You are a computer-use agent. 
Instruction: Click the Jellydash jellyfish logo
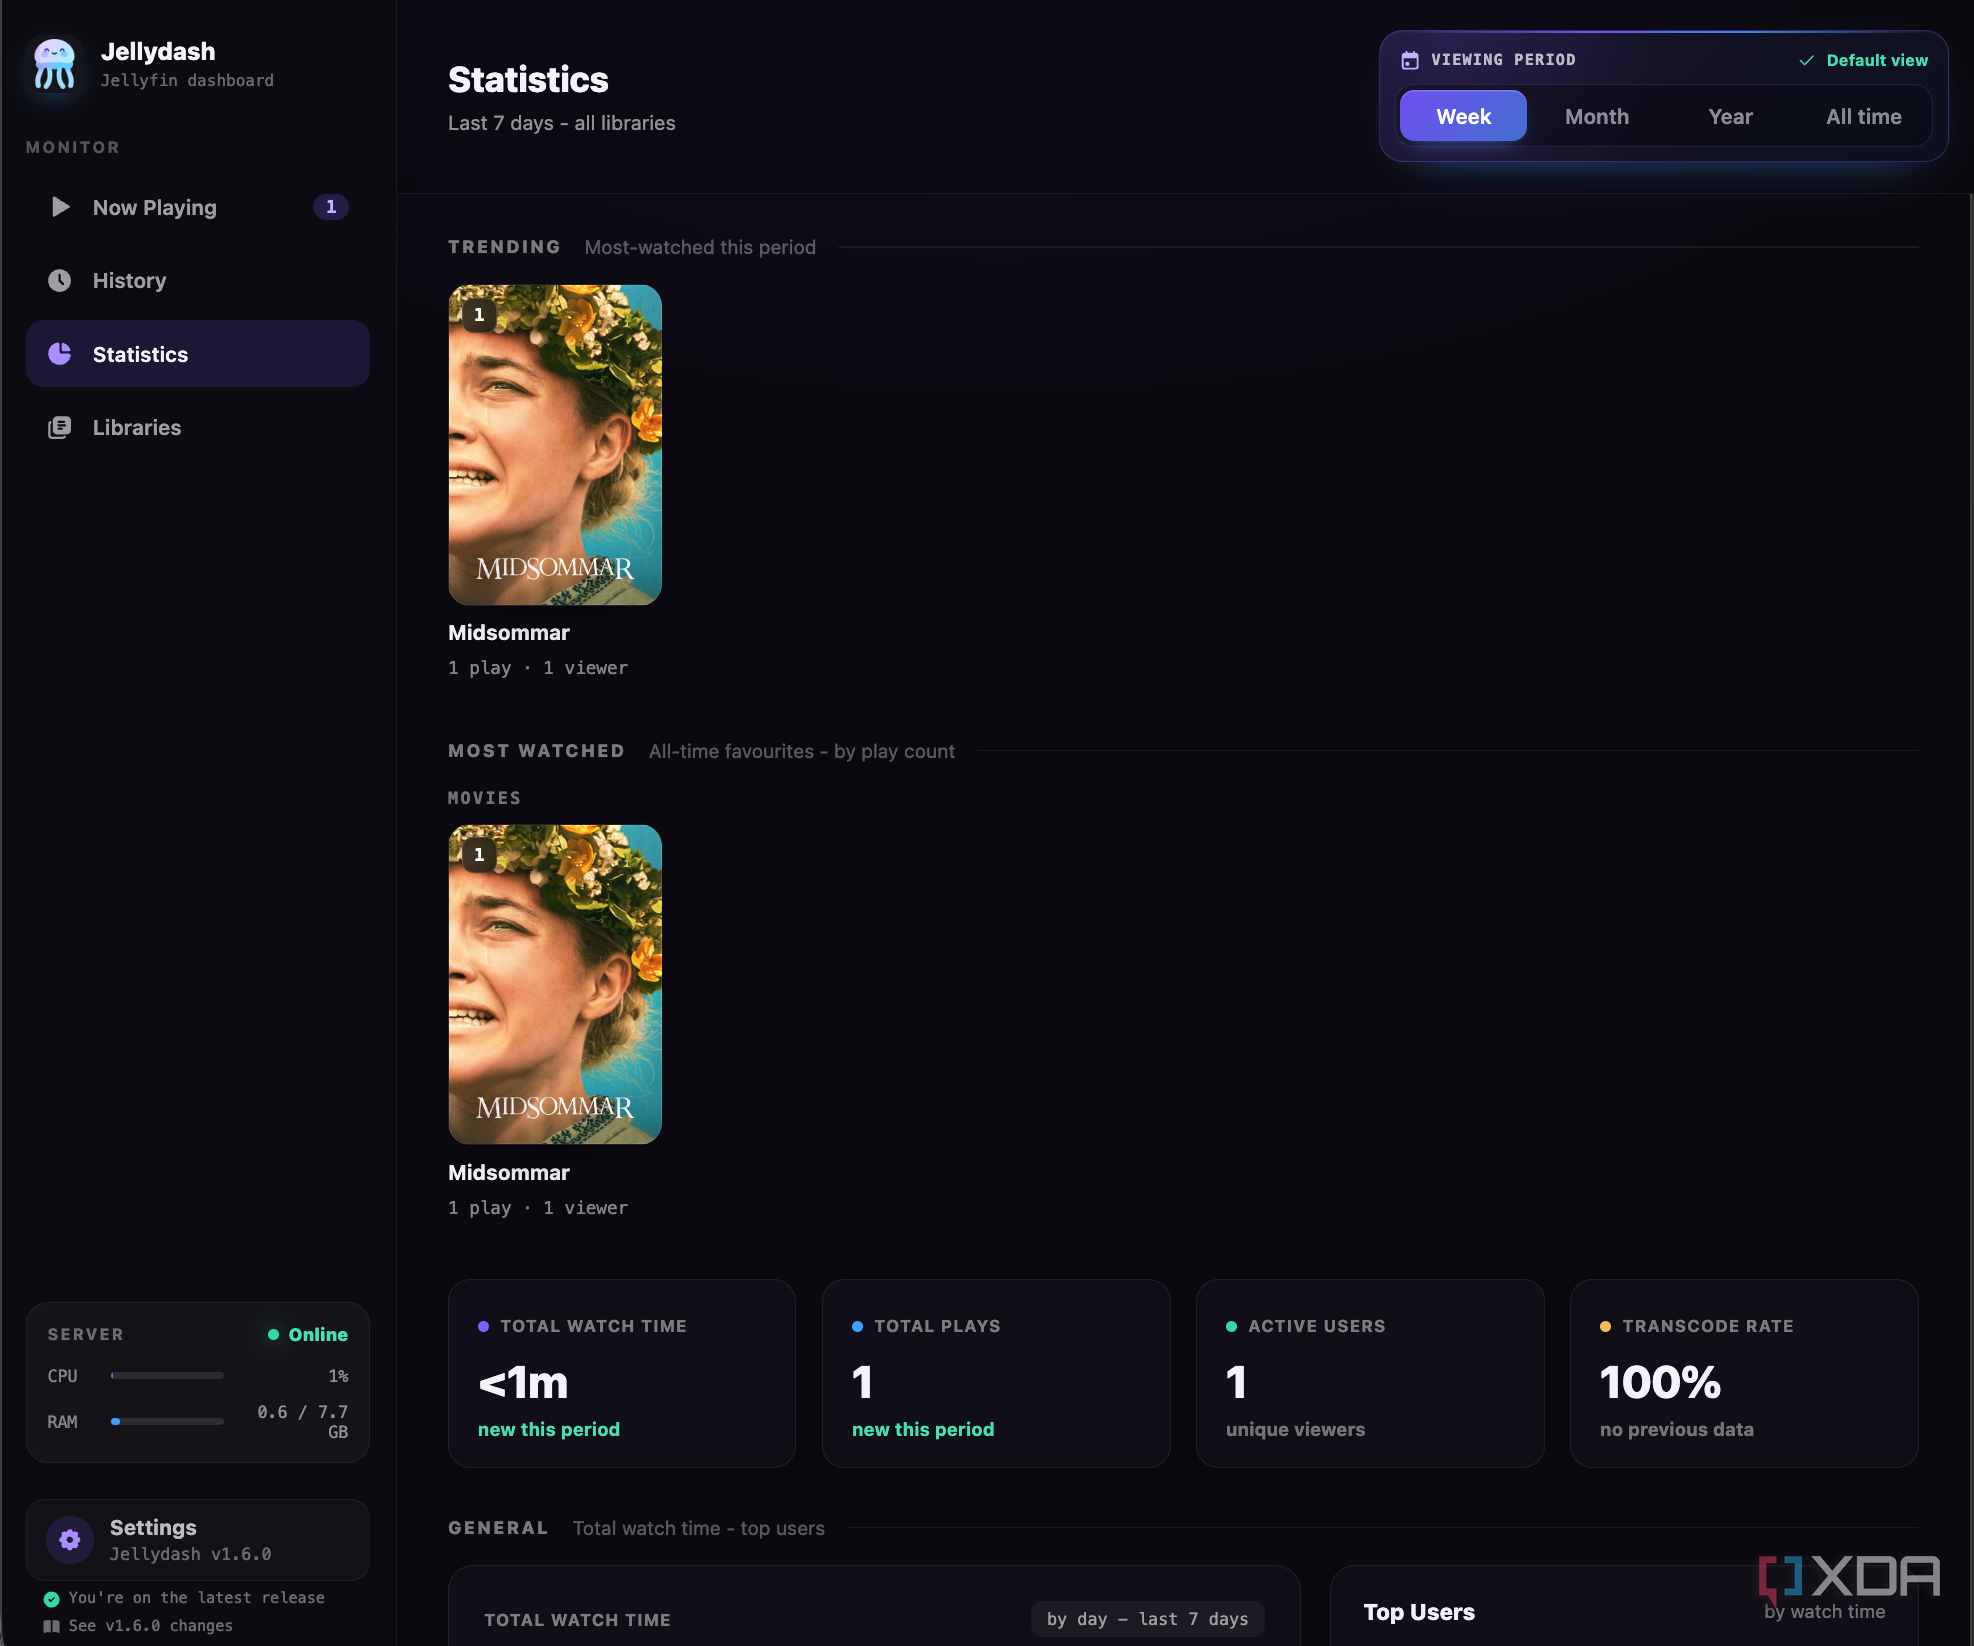[x=54, y=64]
